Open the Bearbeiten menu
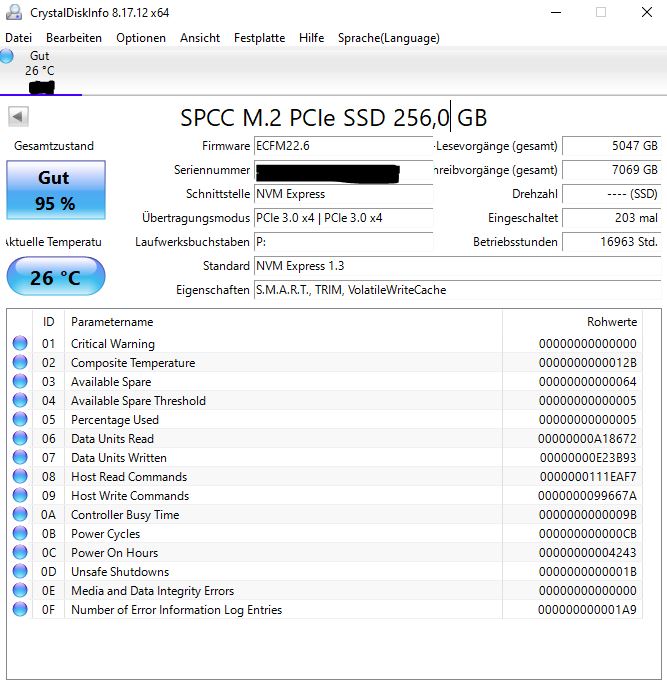Screen dimensions: 667x686 pos(74,38)
